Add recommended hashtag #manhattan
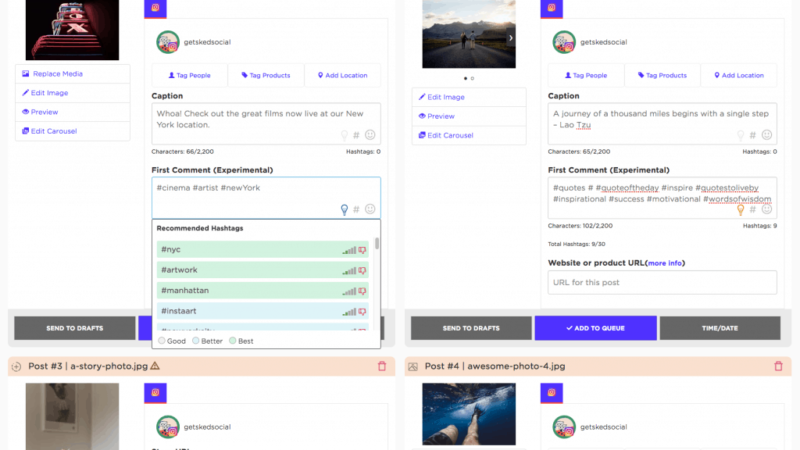Viewport: 800px width, 450px height. click(262, 290)
